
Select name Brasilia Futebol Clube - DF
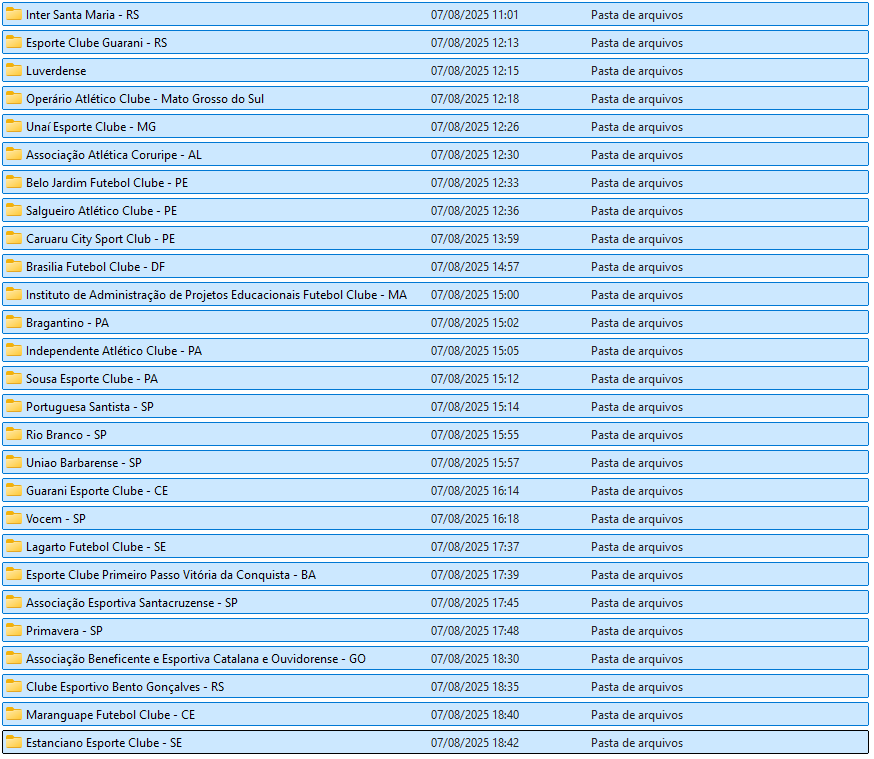point(95,267)
